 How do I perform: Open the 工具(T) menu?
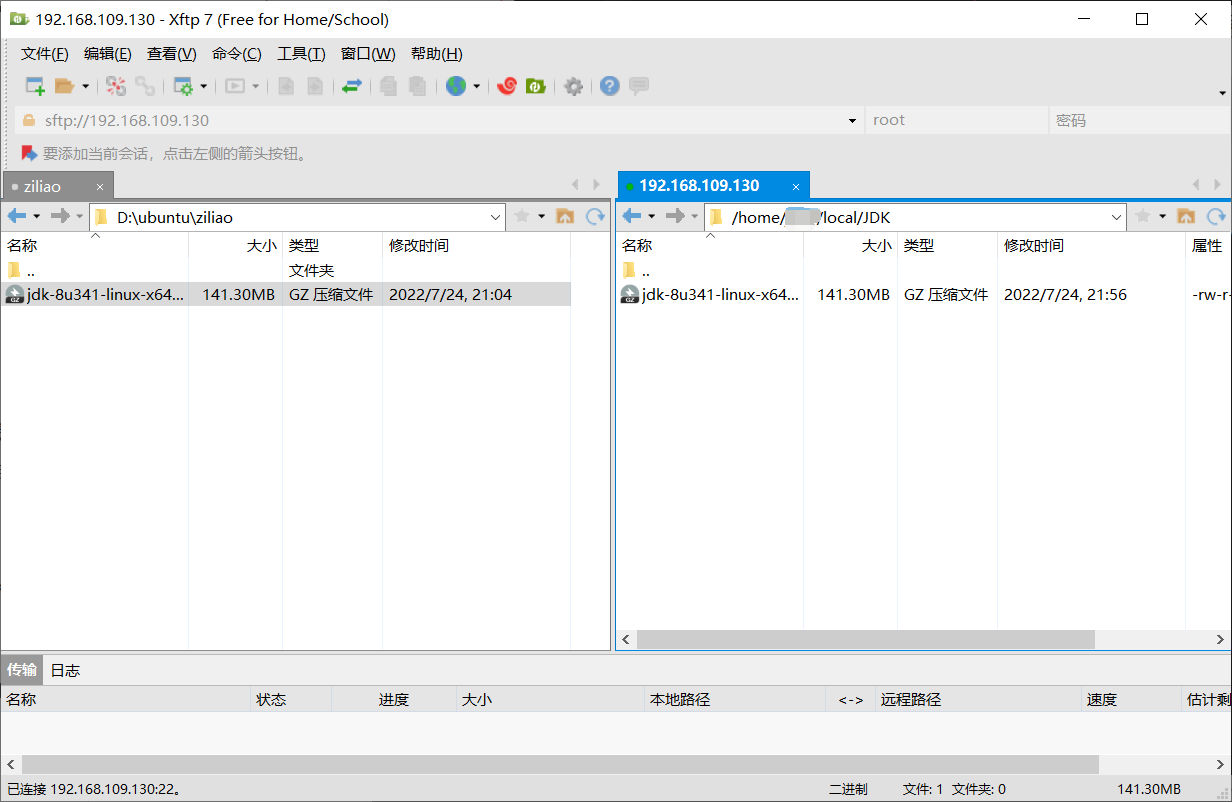[301, 54]
